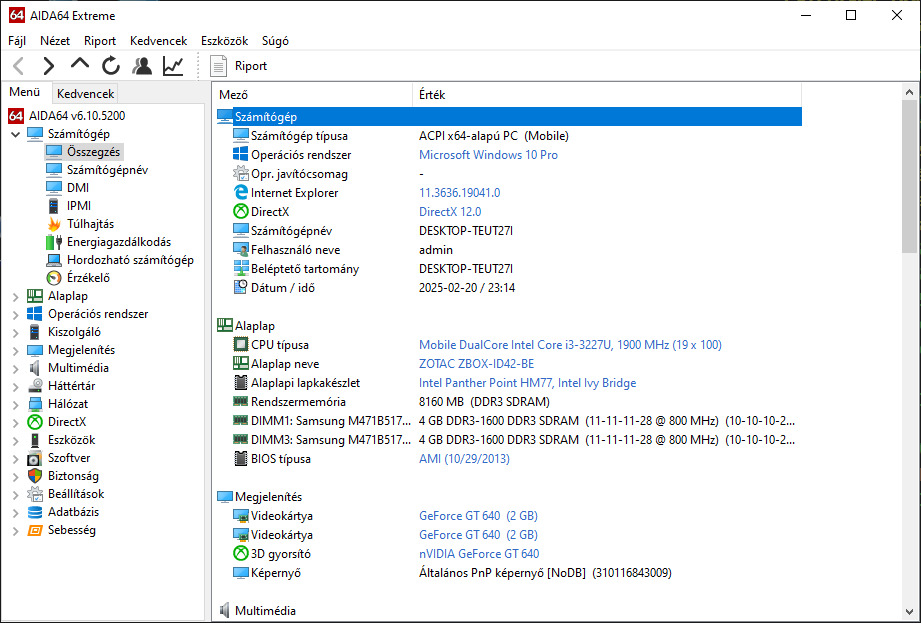
Task: Open the Nézet menu
Action: click(x=55, y=41)
